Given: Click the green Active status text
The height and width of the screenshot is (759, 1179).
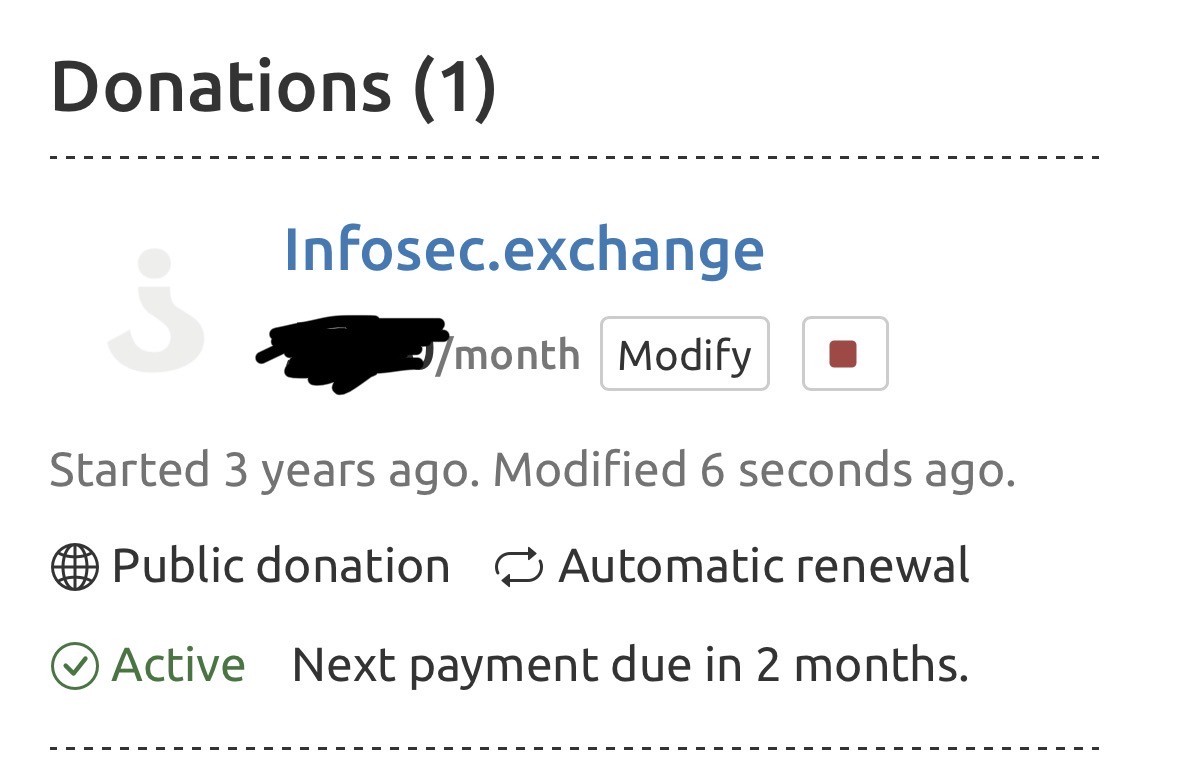Looking at the screenshot, I should click(x=178, y=666).
